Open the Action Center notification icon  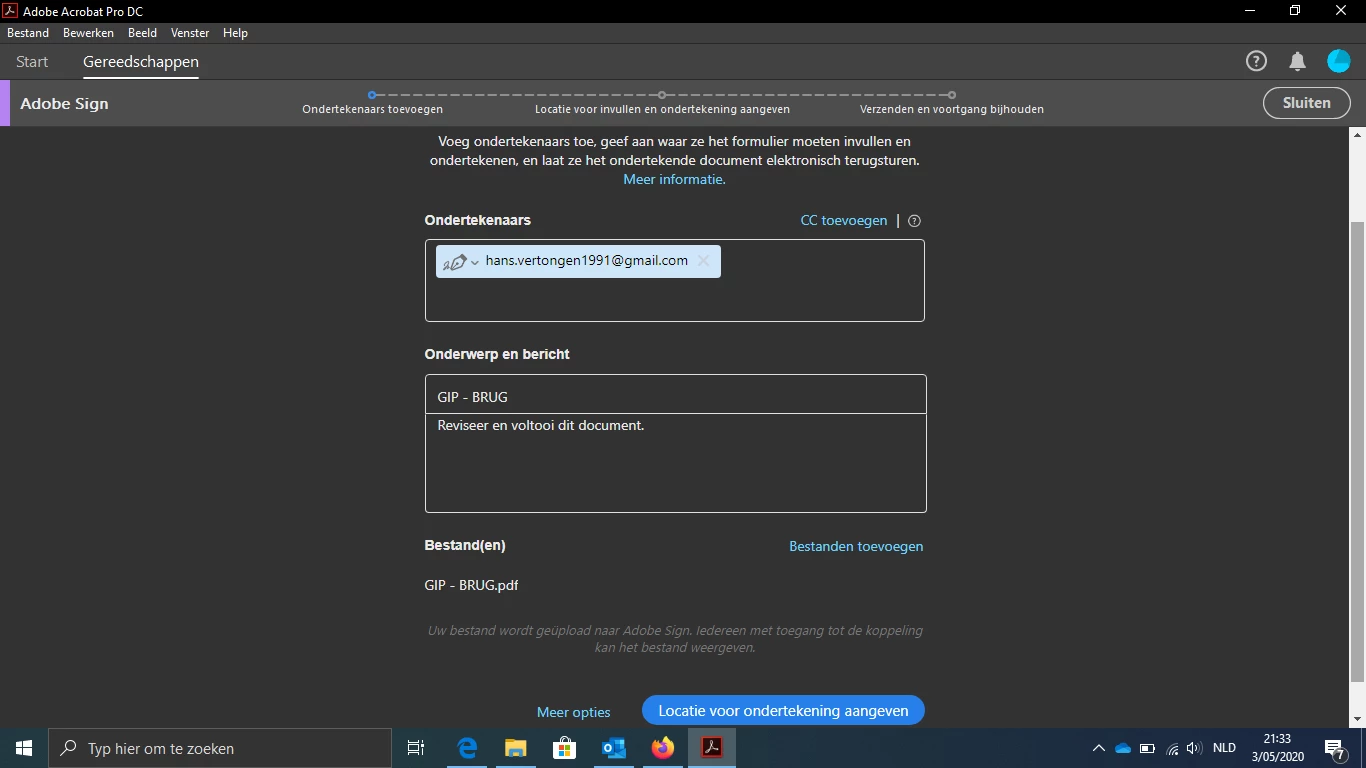(1334, 748)
